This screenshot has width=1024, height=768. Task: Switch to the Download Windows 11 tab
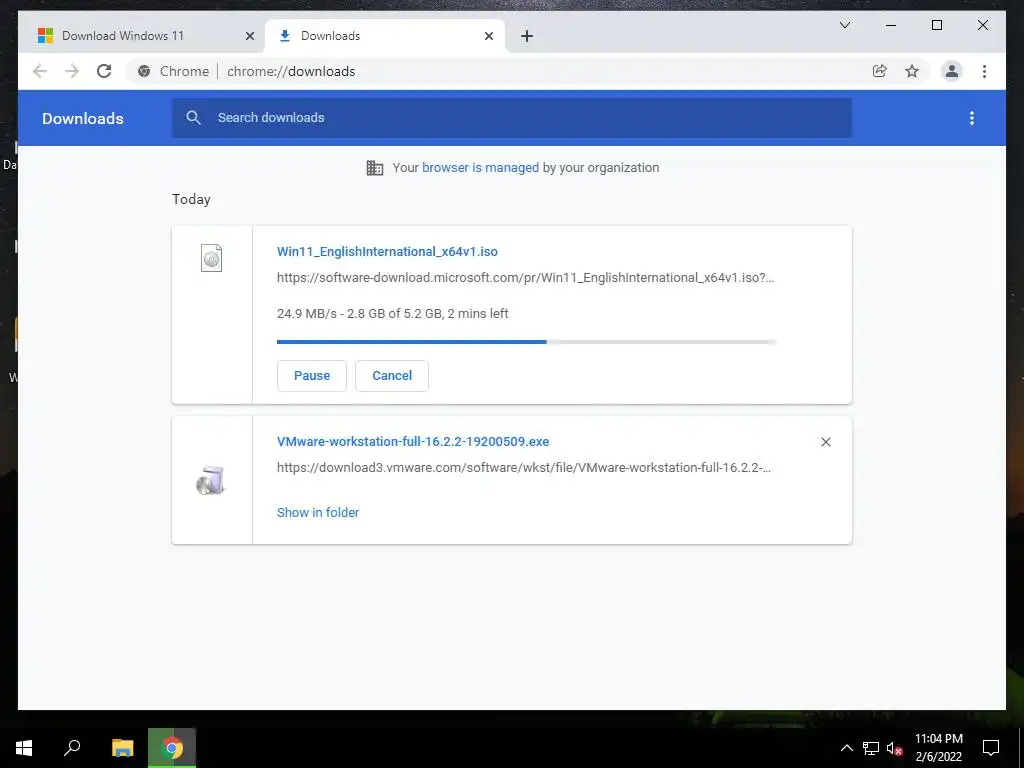(141, 36)
